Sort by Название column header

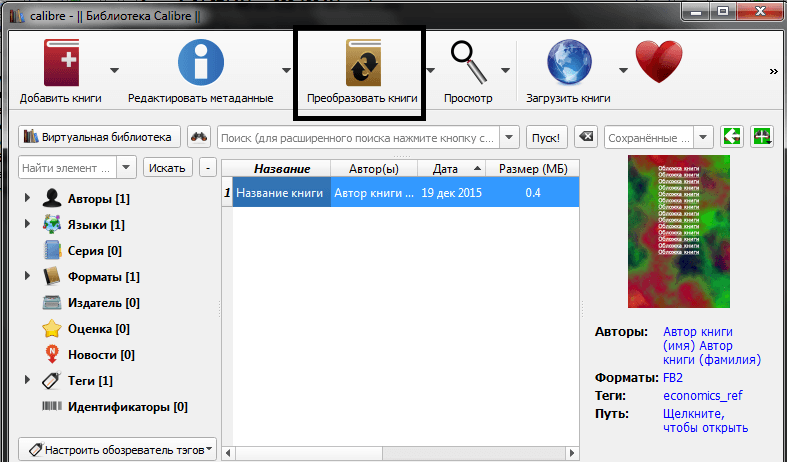282,169
